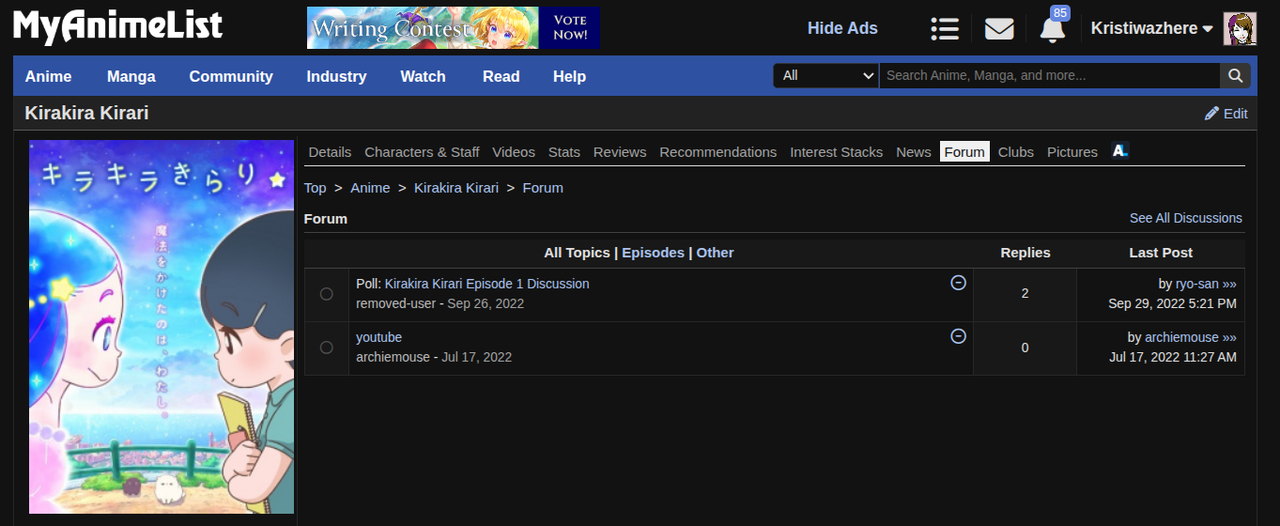
Task: Click the Hide Ads link
Action: [x=842, y=28]
